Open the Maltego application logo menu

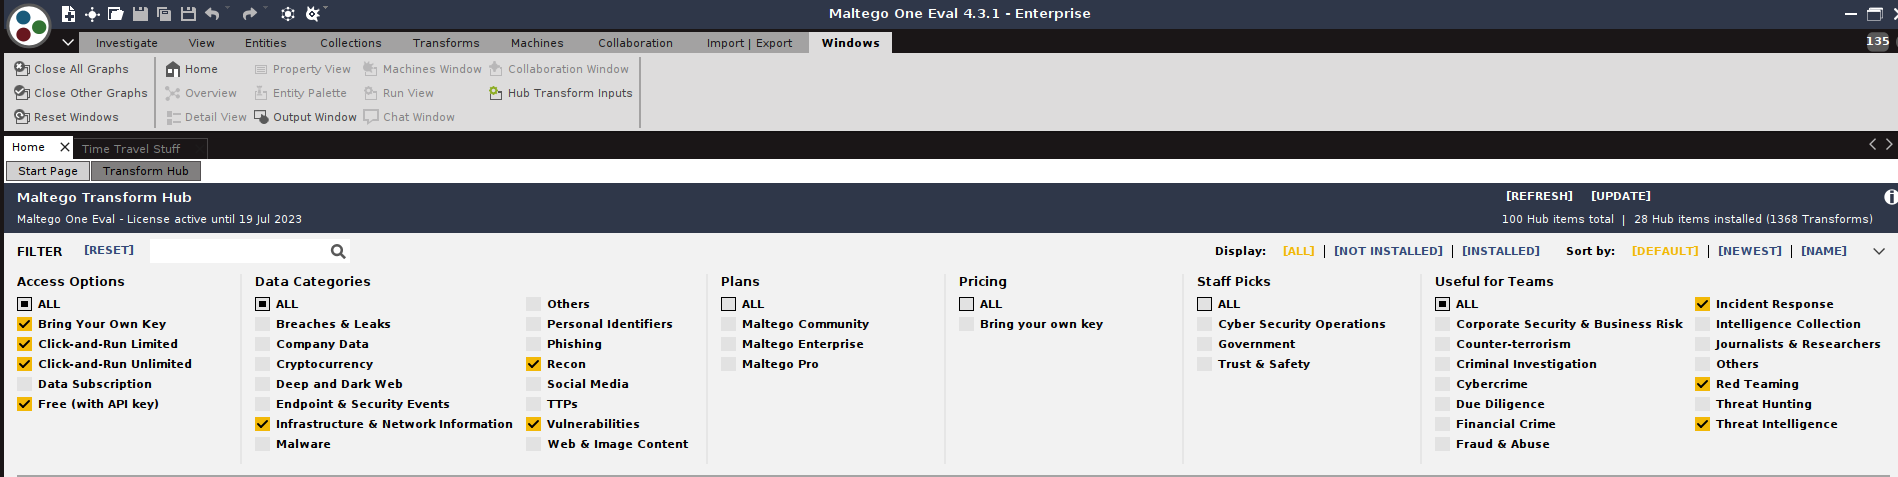(29, 26)
